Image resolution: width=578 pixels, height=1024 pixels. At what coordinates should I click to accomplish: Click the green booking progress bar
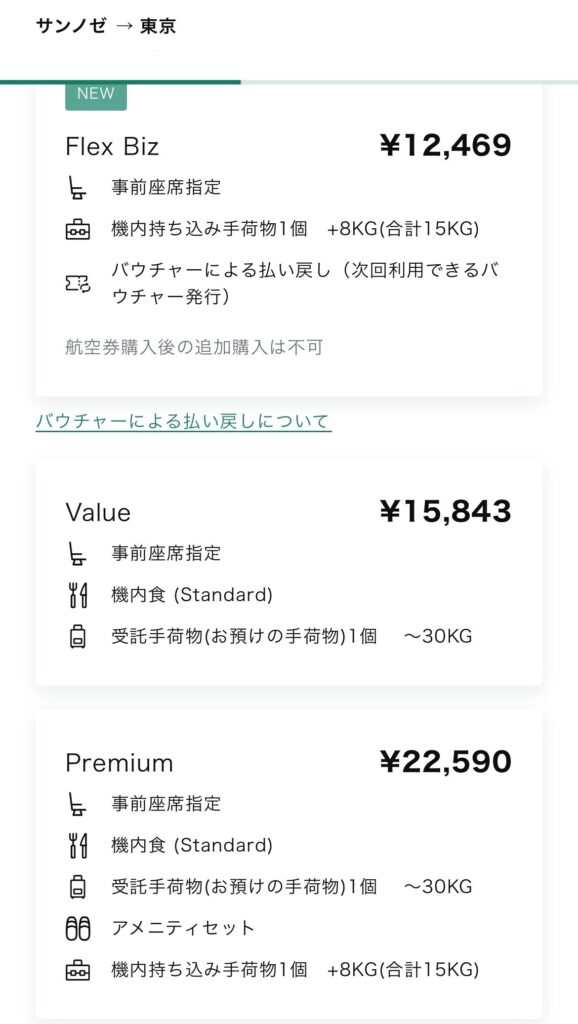[x=120, y=82]
